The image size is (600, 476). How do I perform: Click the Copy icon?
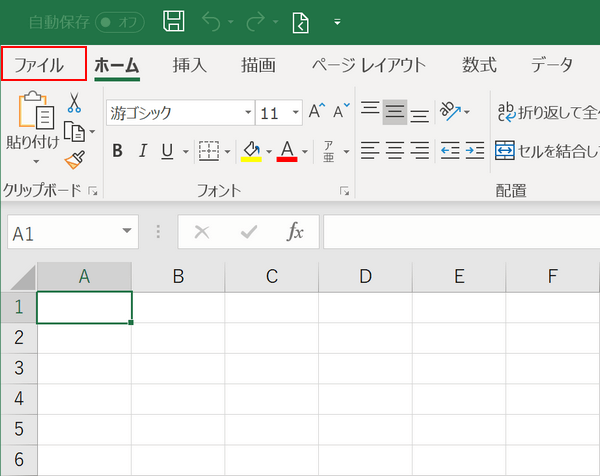pos(74,132)
